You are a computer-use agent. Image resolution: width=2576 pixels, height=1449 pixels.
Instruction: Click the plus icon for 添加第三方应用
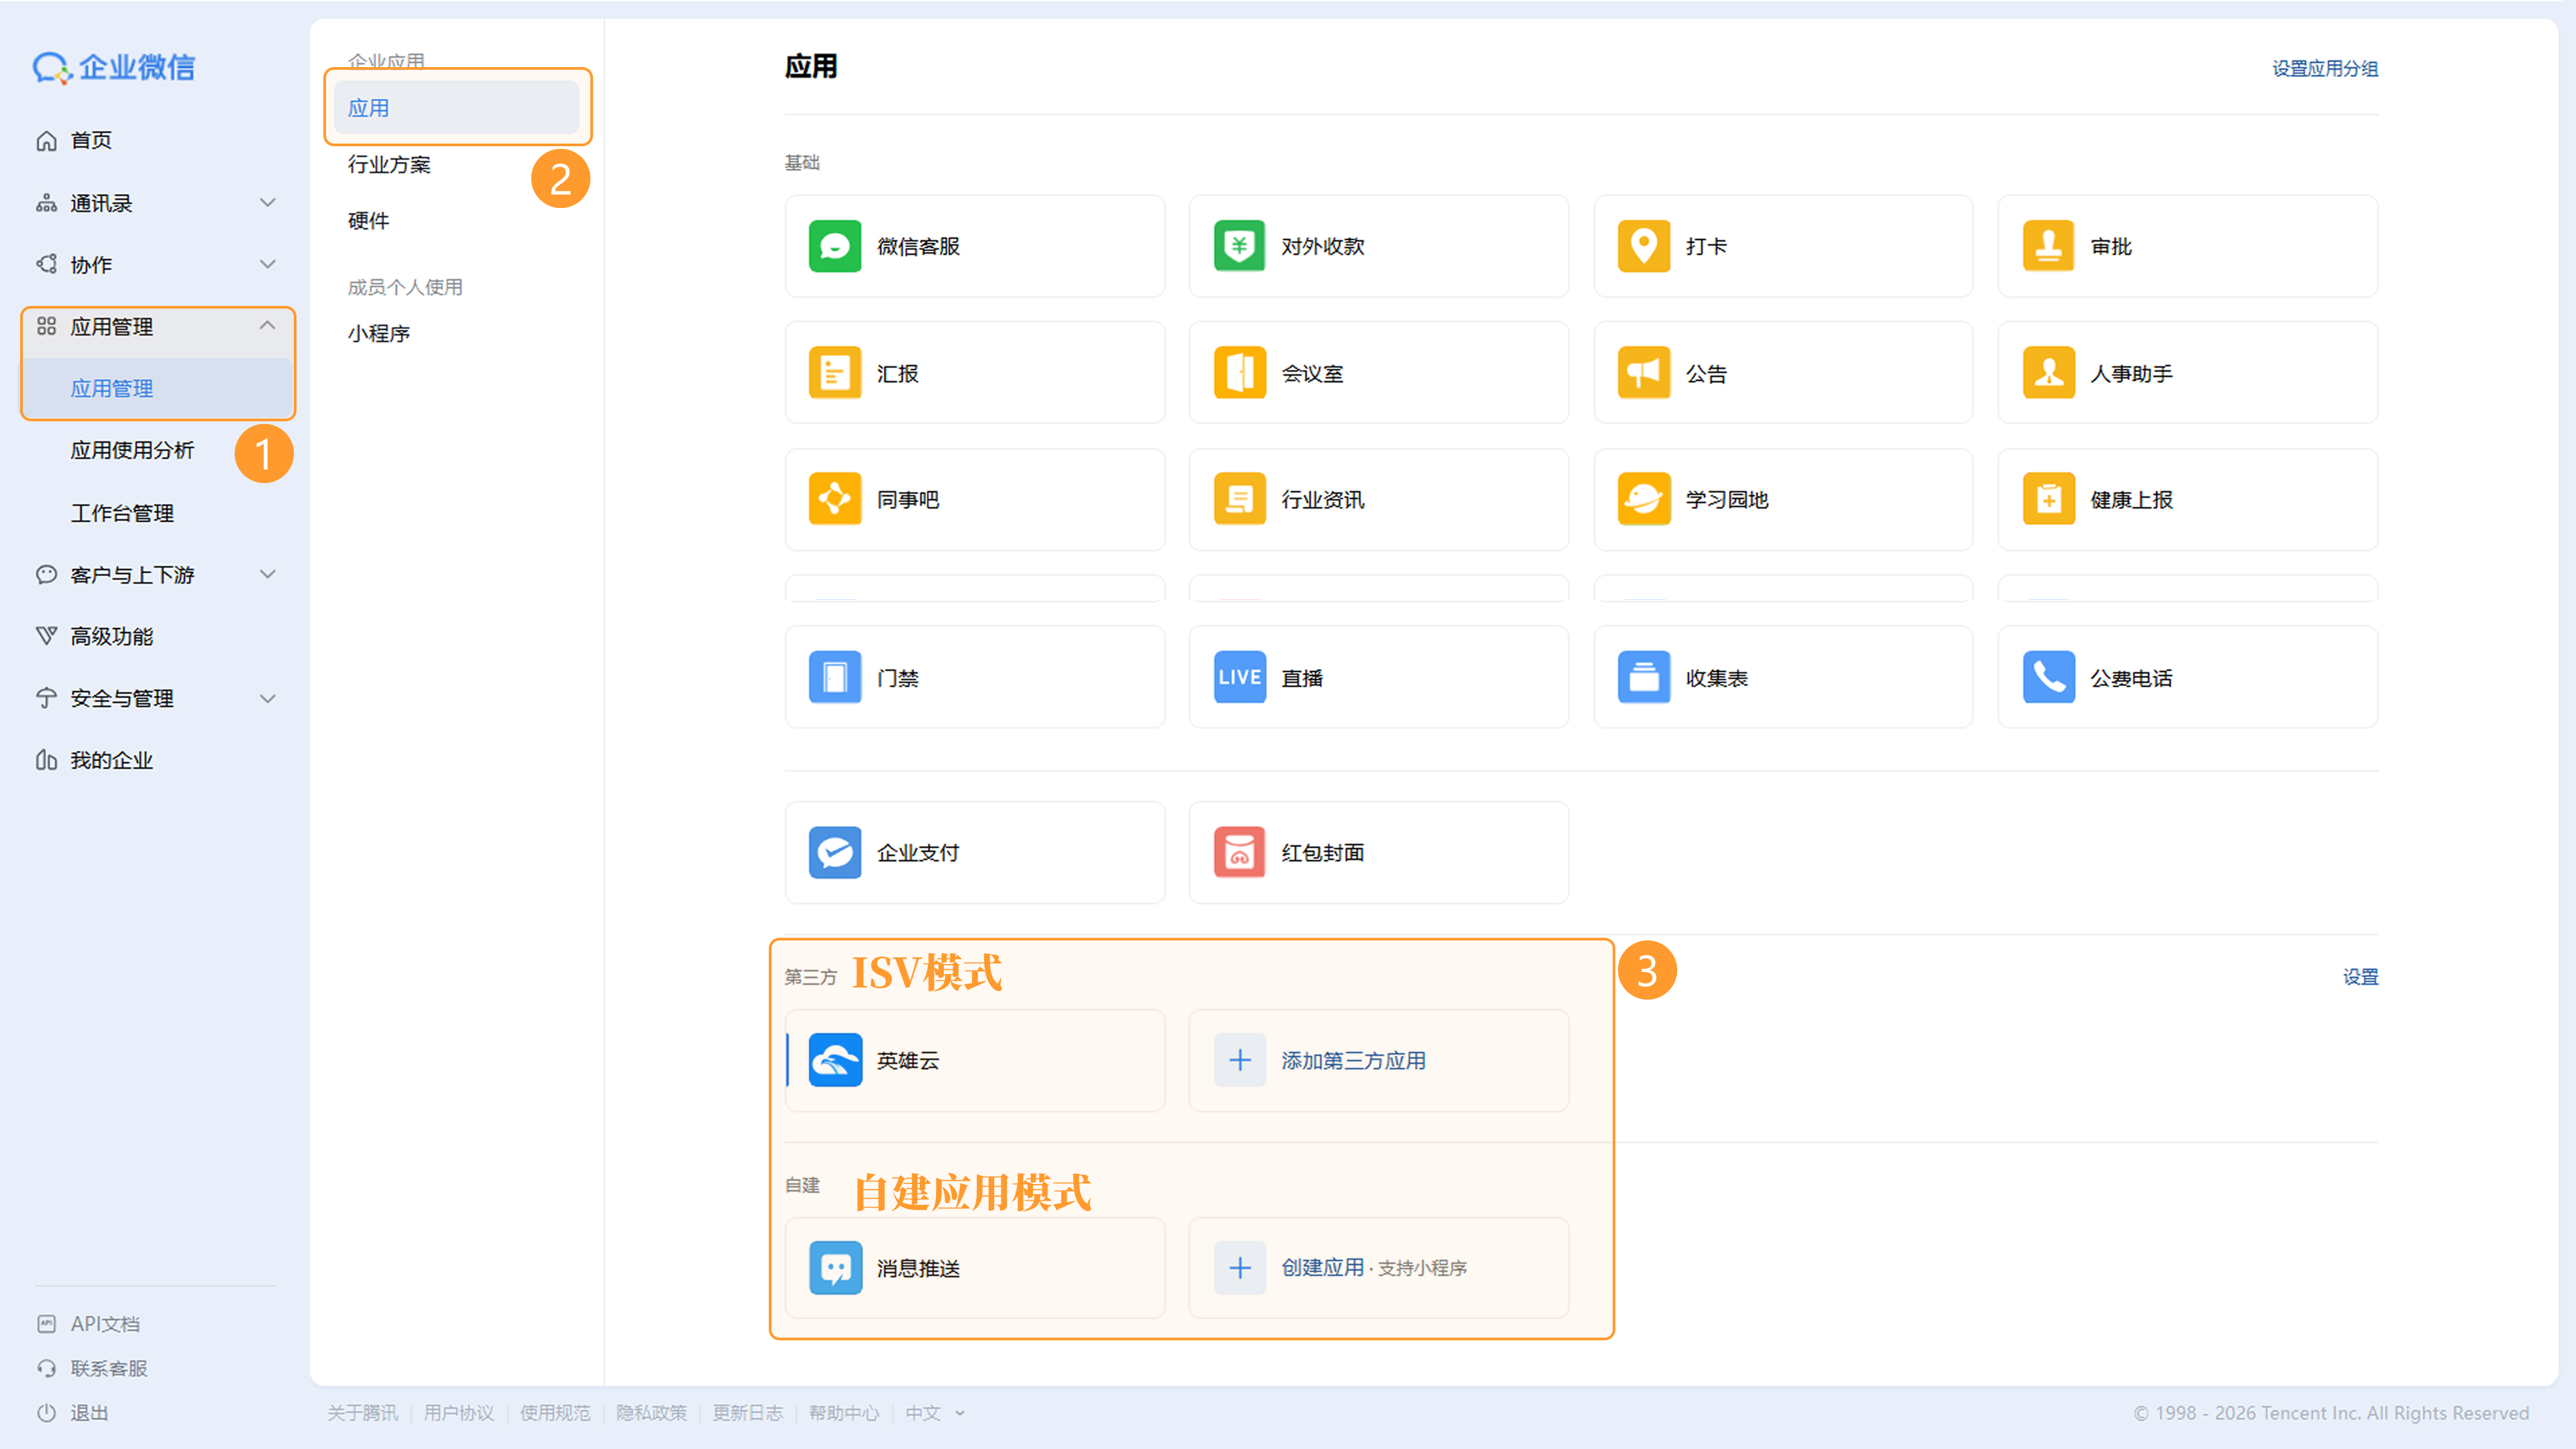[x=1239, y=1060]
